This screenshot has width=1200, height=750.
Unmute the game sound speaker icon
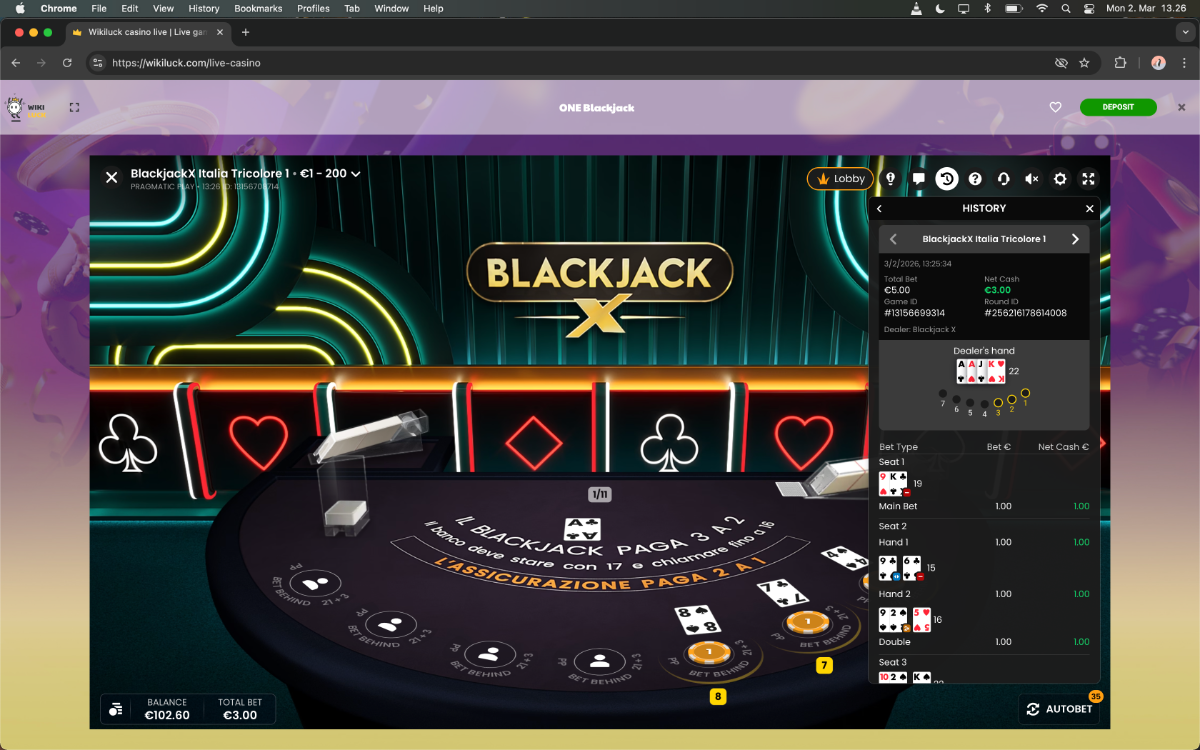pos(1031,179)
